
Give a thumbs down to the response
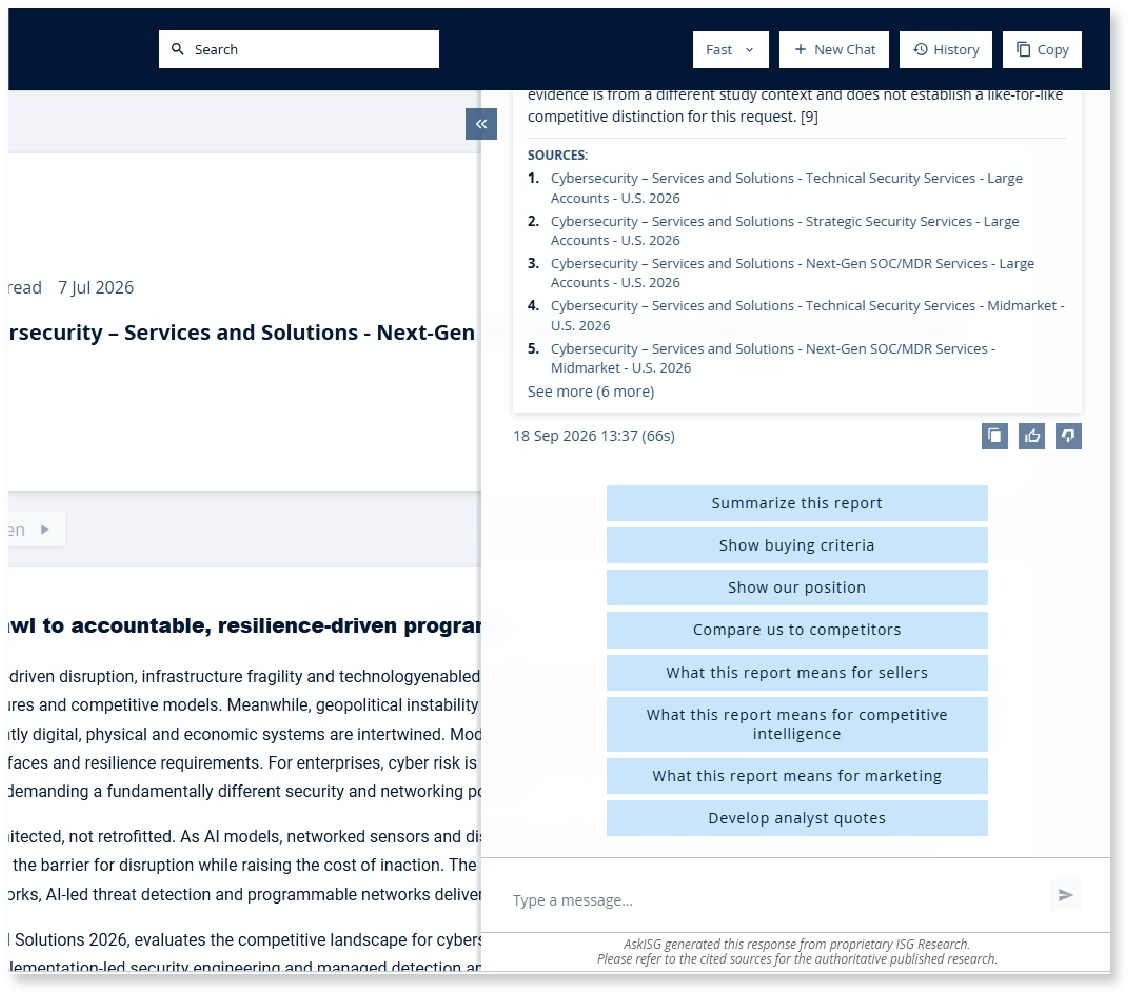[x=1069, y=436]
